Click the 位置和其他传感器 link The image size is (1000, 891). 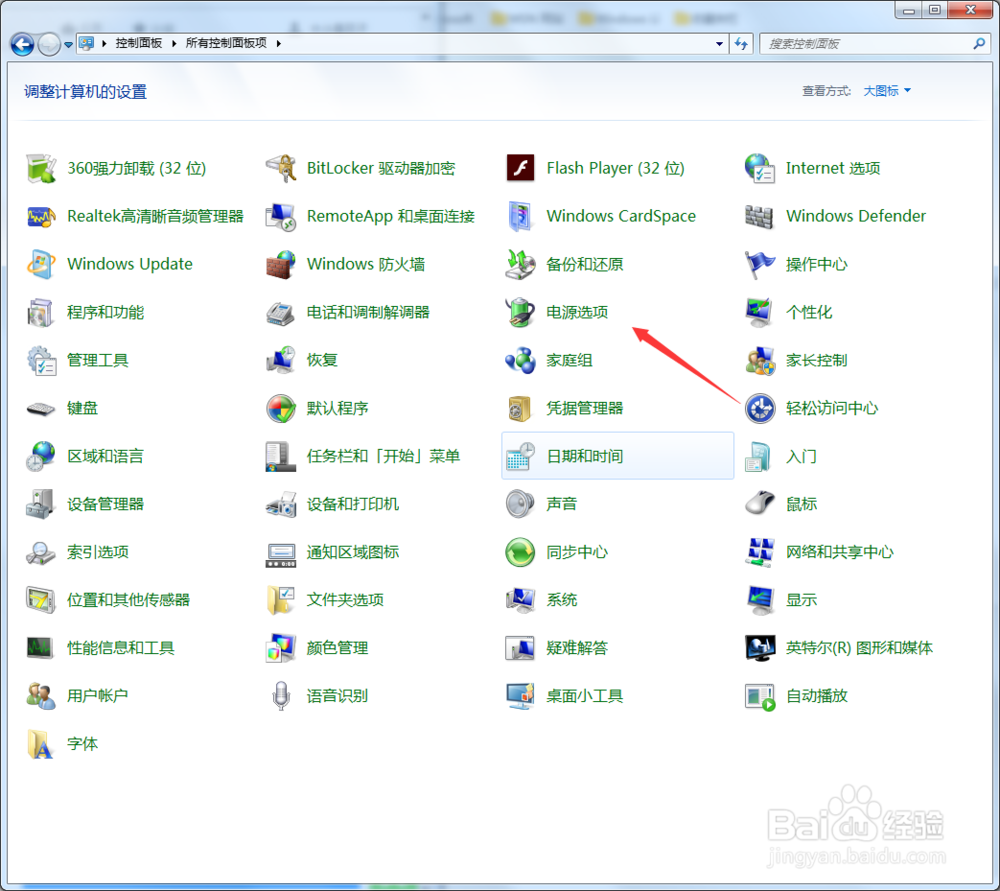coord(128,600)
